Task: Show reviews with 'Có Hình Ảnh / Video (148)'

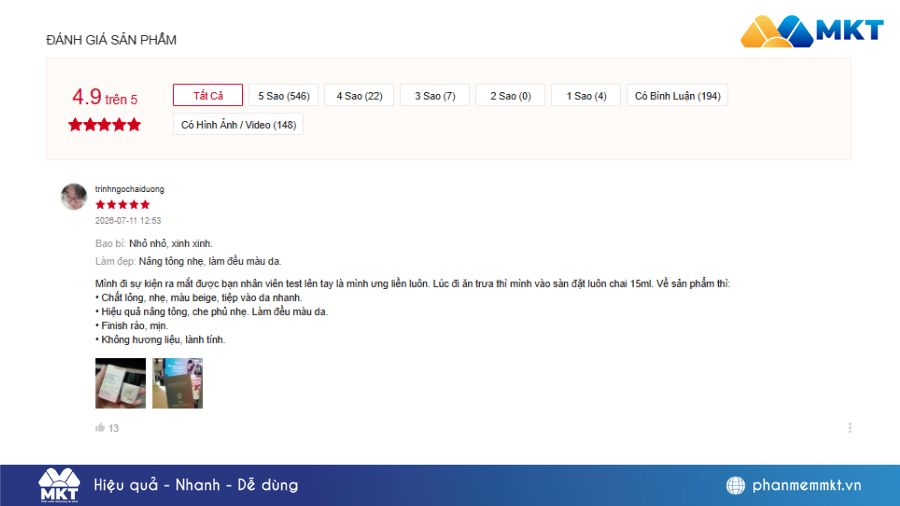Action: click(238, 124)
